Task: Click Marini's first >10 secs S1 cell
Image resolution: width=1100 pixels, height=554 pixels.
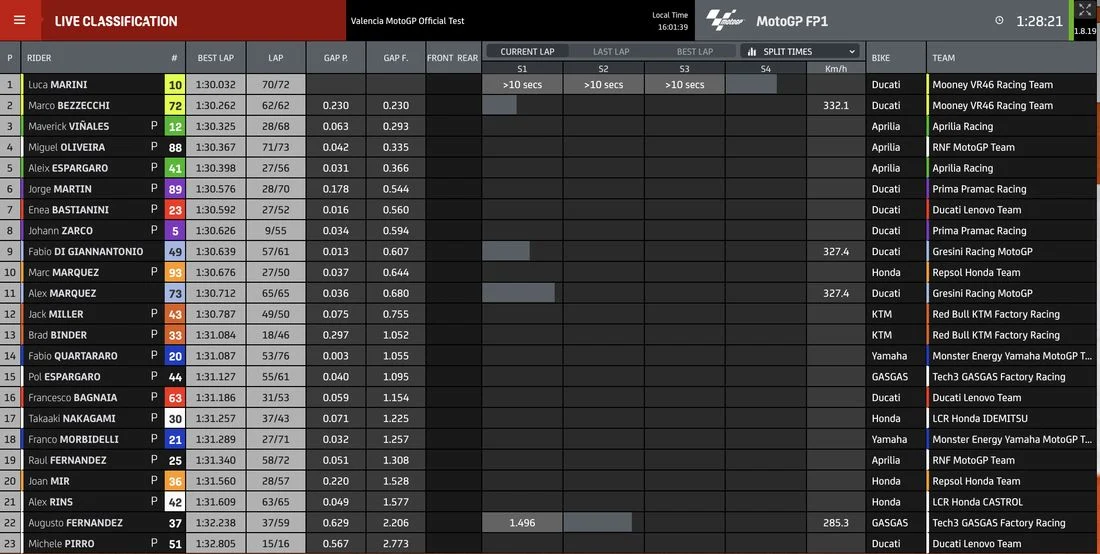Action: point(522,85)
